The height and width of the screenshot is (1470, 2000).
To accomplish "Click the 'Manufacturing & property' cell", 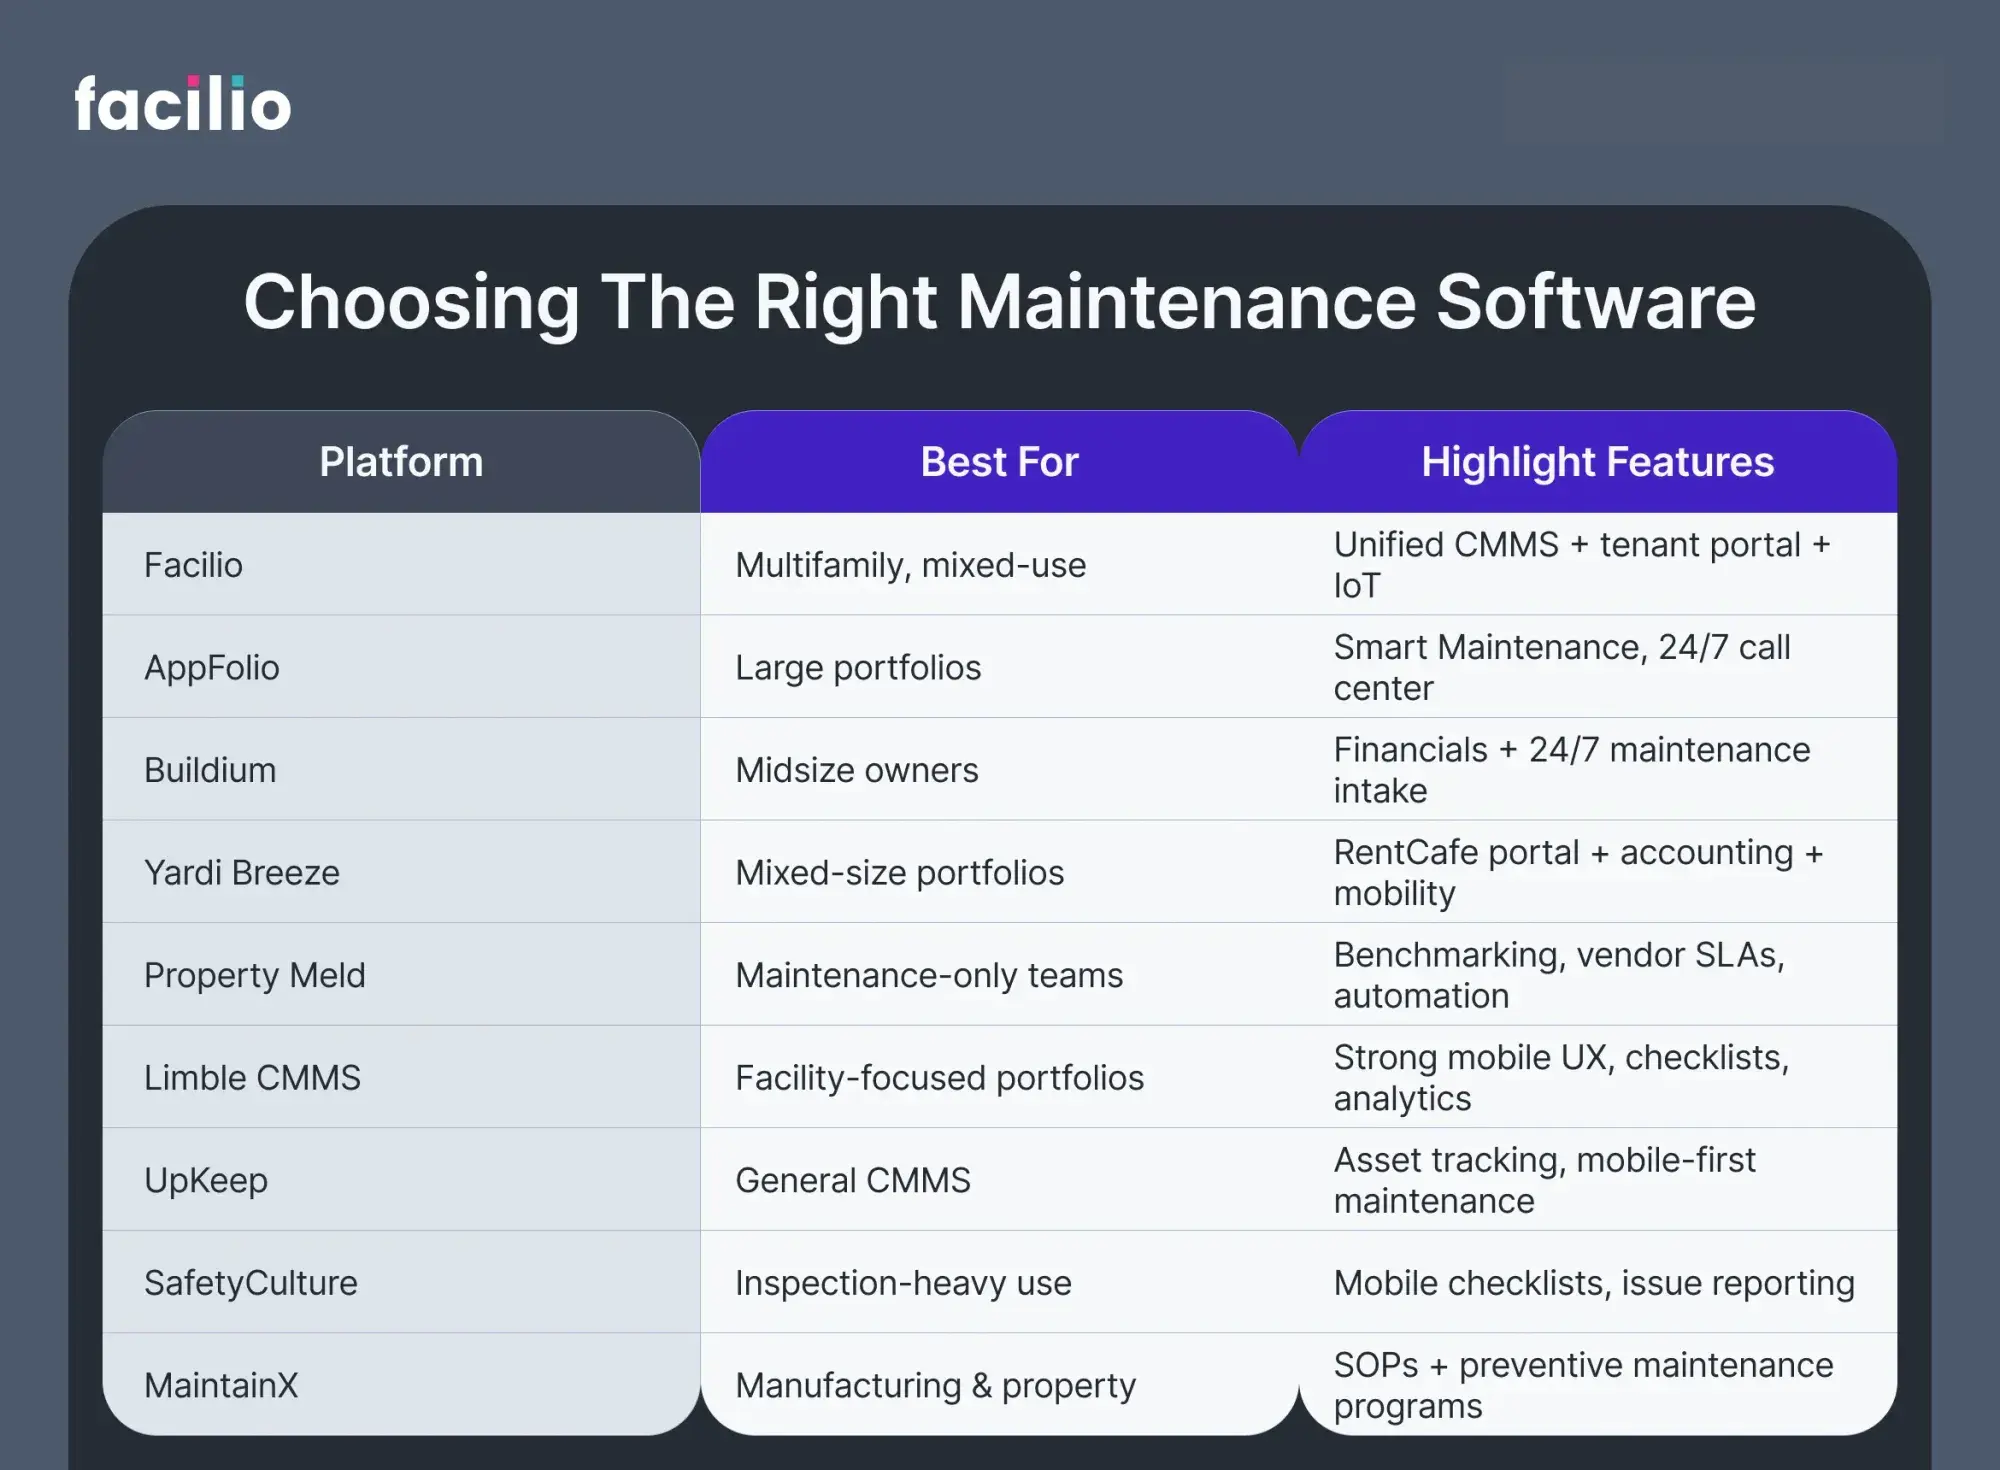I will coord(935,1384).
